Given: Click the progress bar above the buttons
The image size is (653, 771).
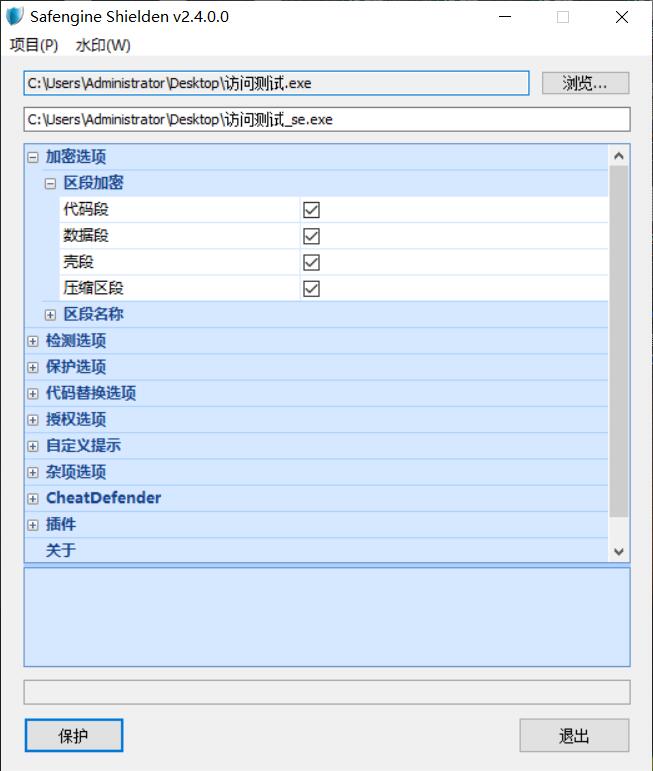Looking at the screenshot, I should tap(327, 692).
